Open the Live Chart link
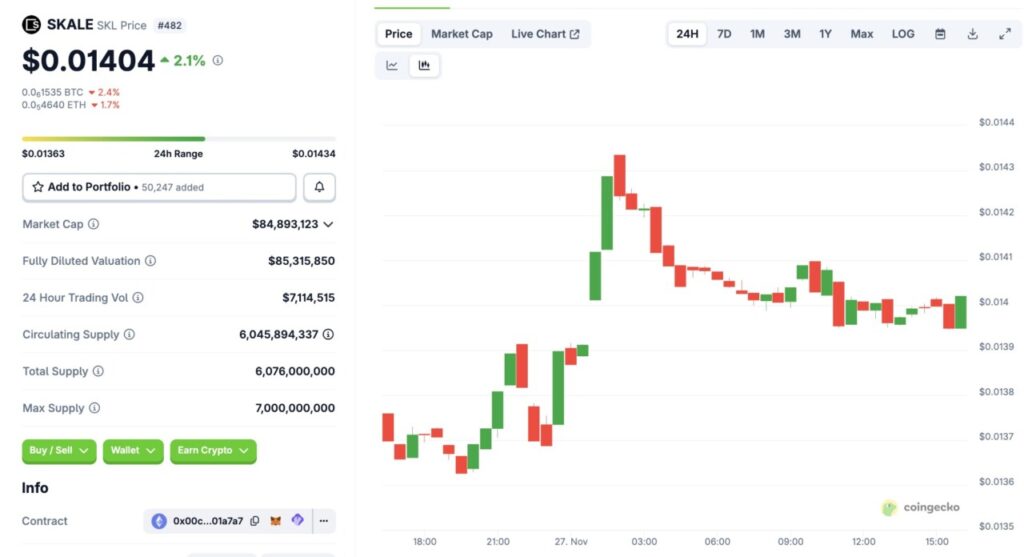 pyautogui.click(x=545, y=34)
